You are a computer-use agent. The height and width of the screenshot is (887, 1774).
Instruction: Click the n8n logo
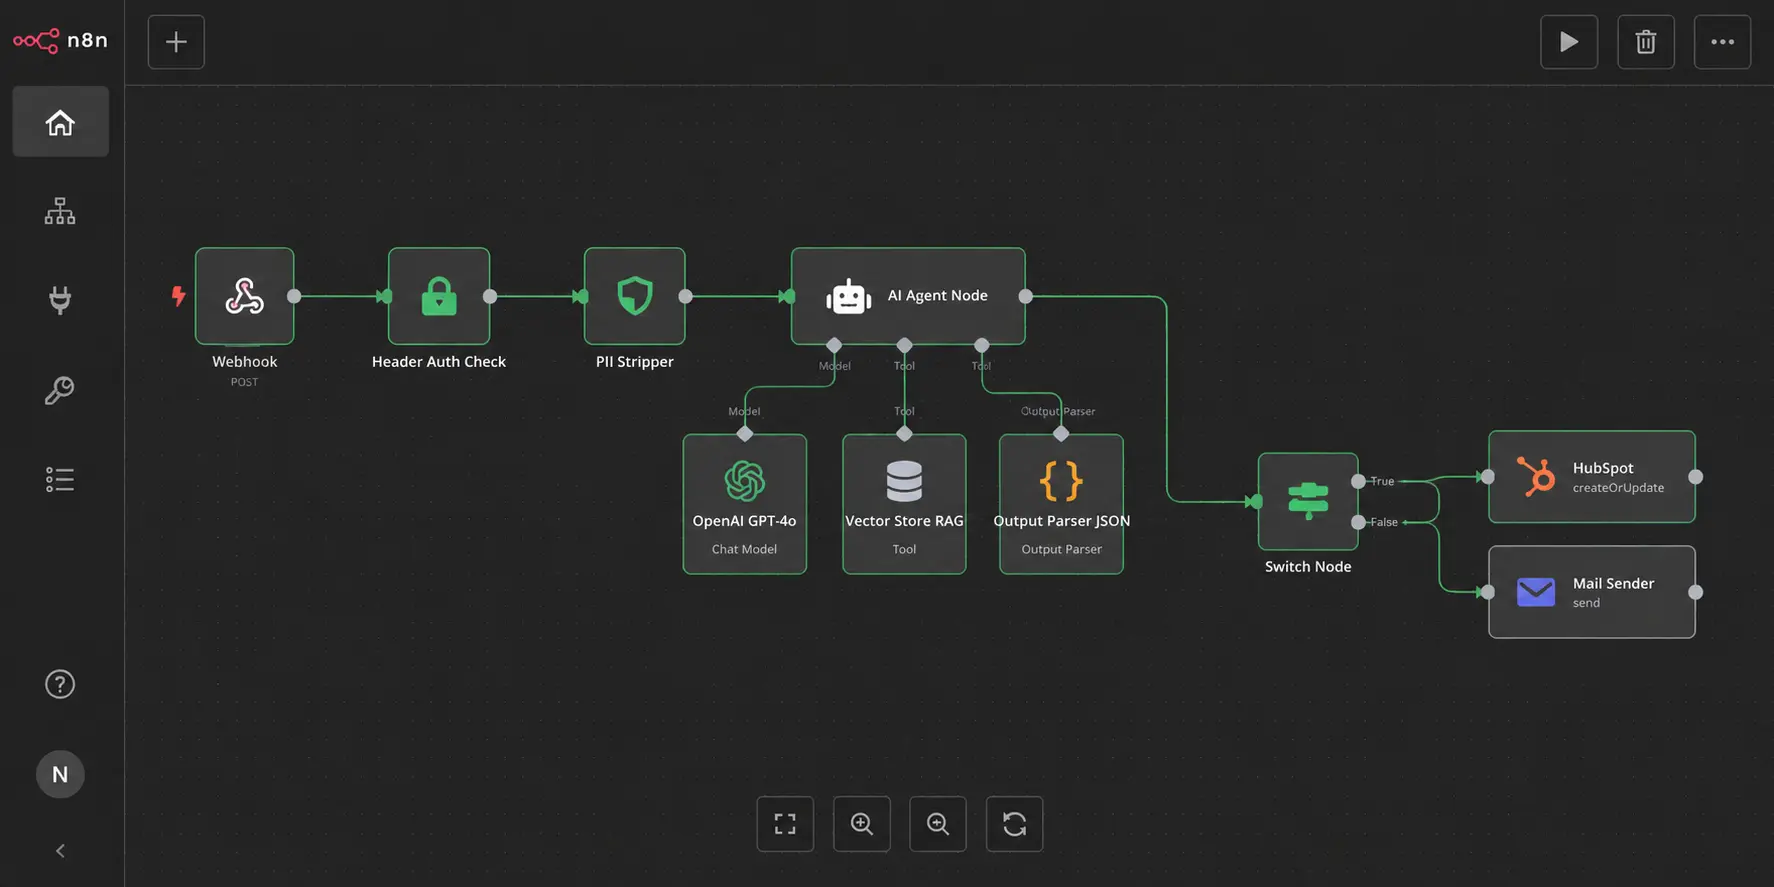pyautogui.click(x=60, y=41)
